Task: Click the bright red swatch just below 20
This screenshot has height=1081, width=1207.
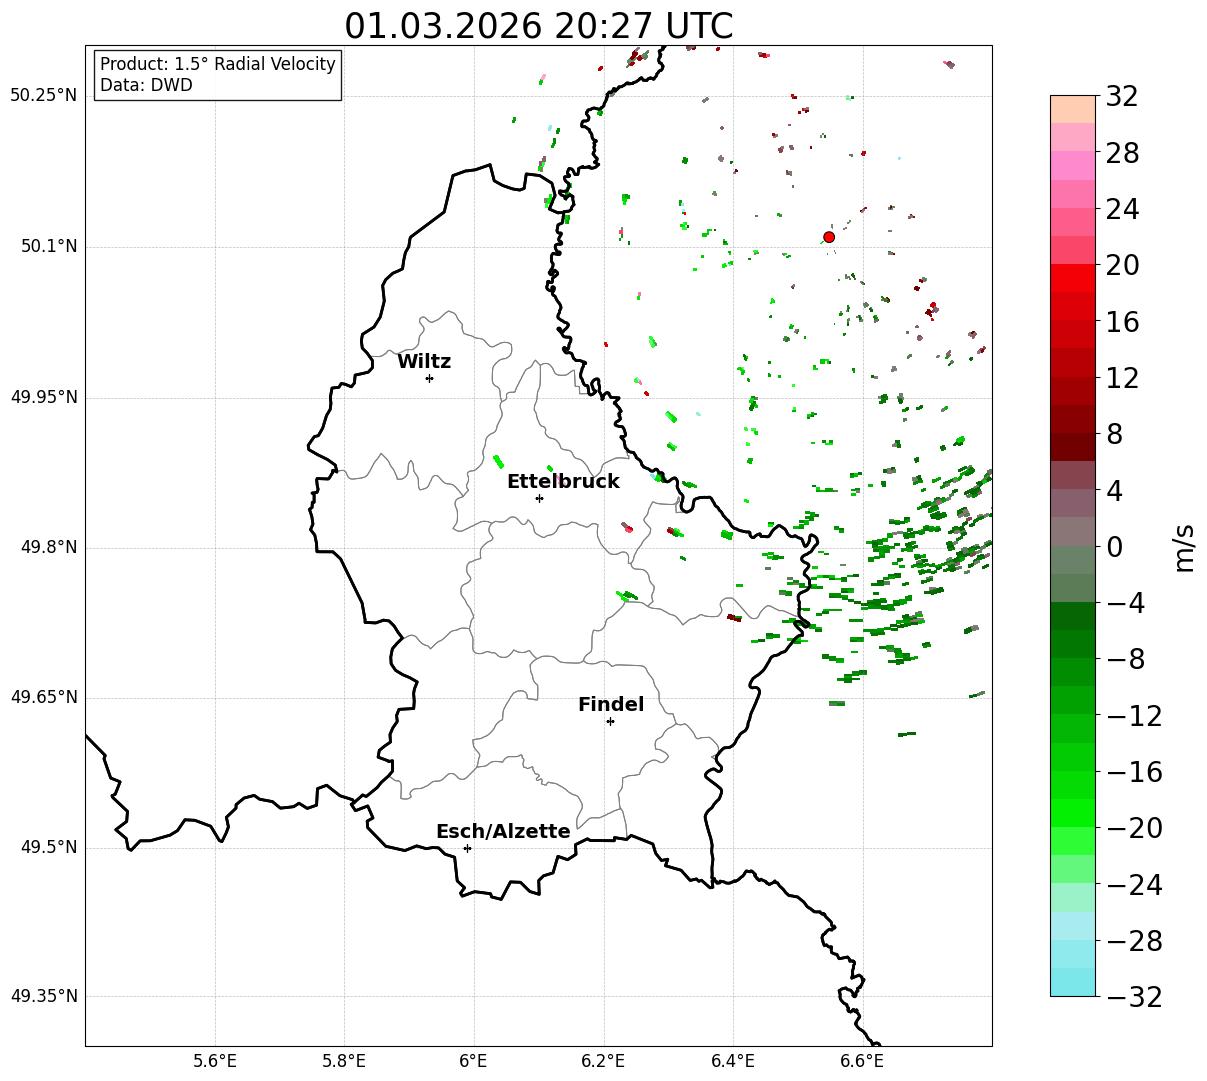Action: click(1073, 278)
